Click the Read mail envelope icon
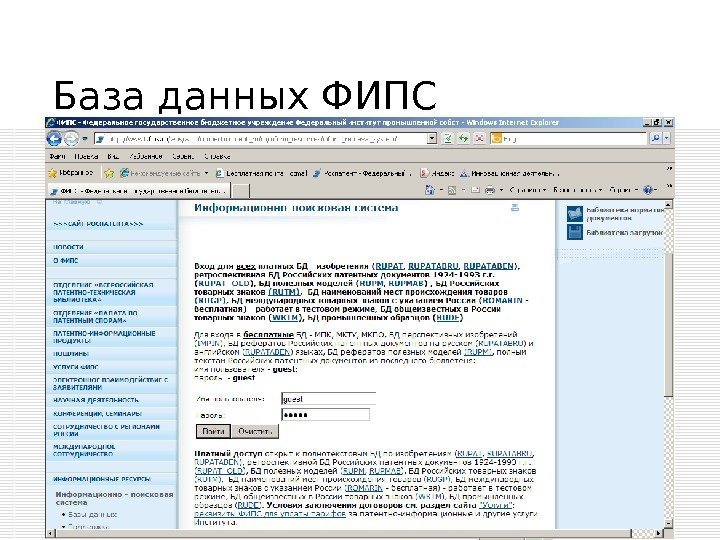This screenshot has height=540, width=720. (475, 190)
